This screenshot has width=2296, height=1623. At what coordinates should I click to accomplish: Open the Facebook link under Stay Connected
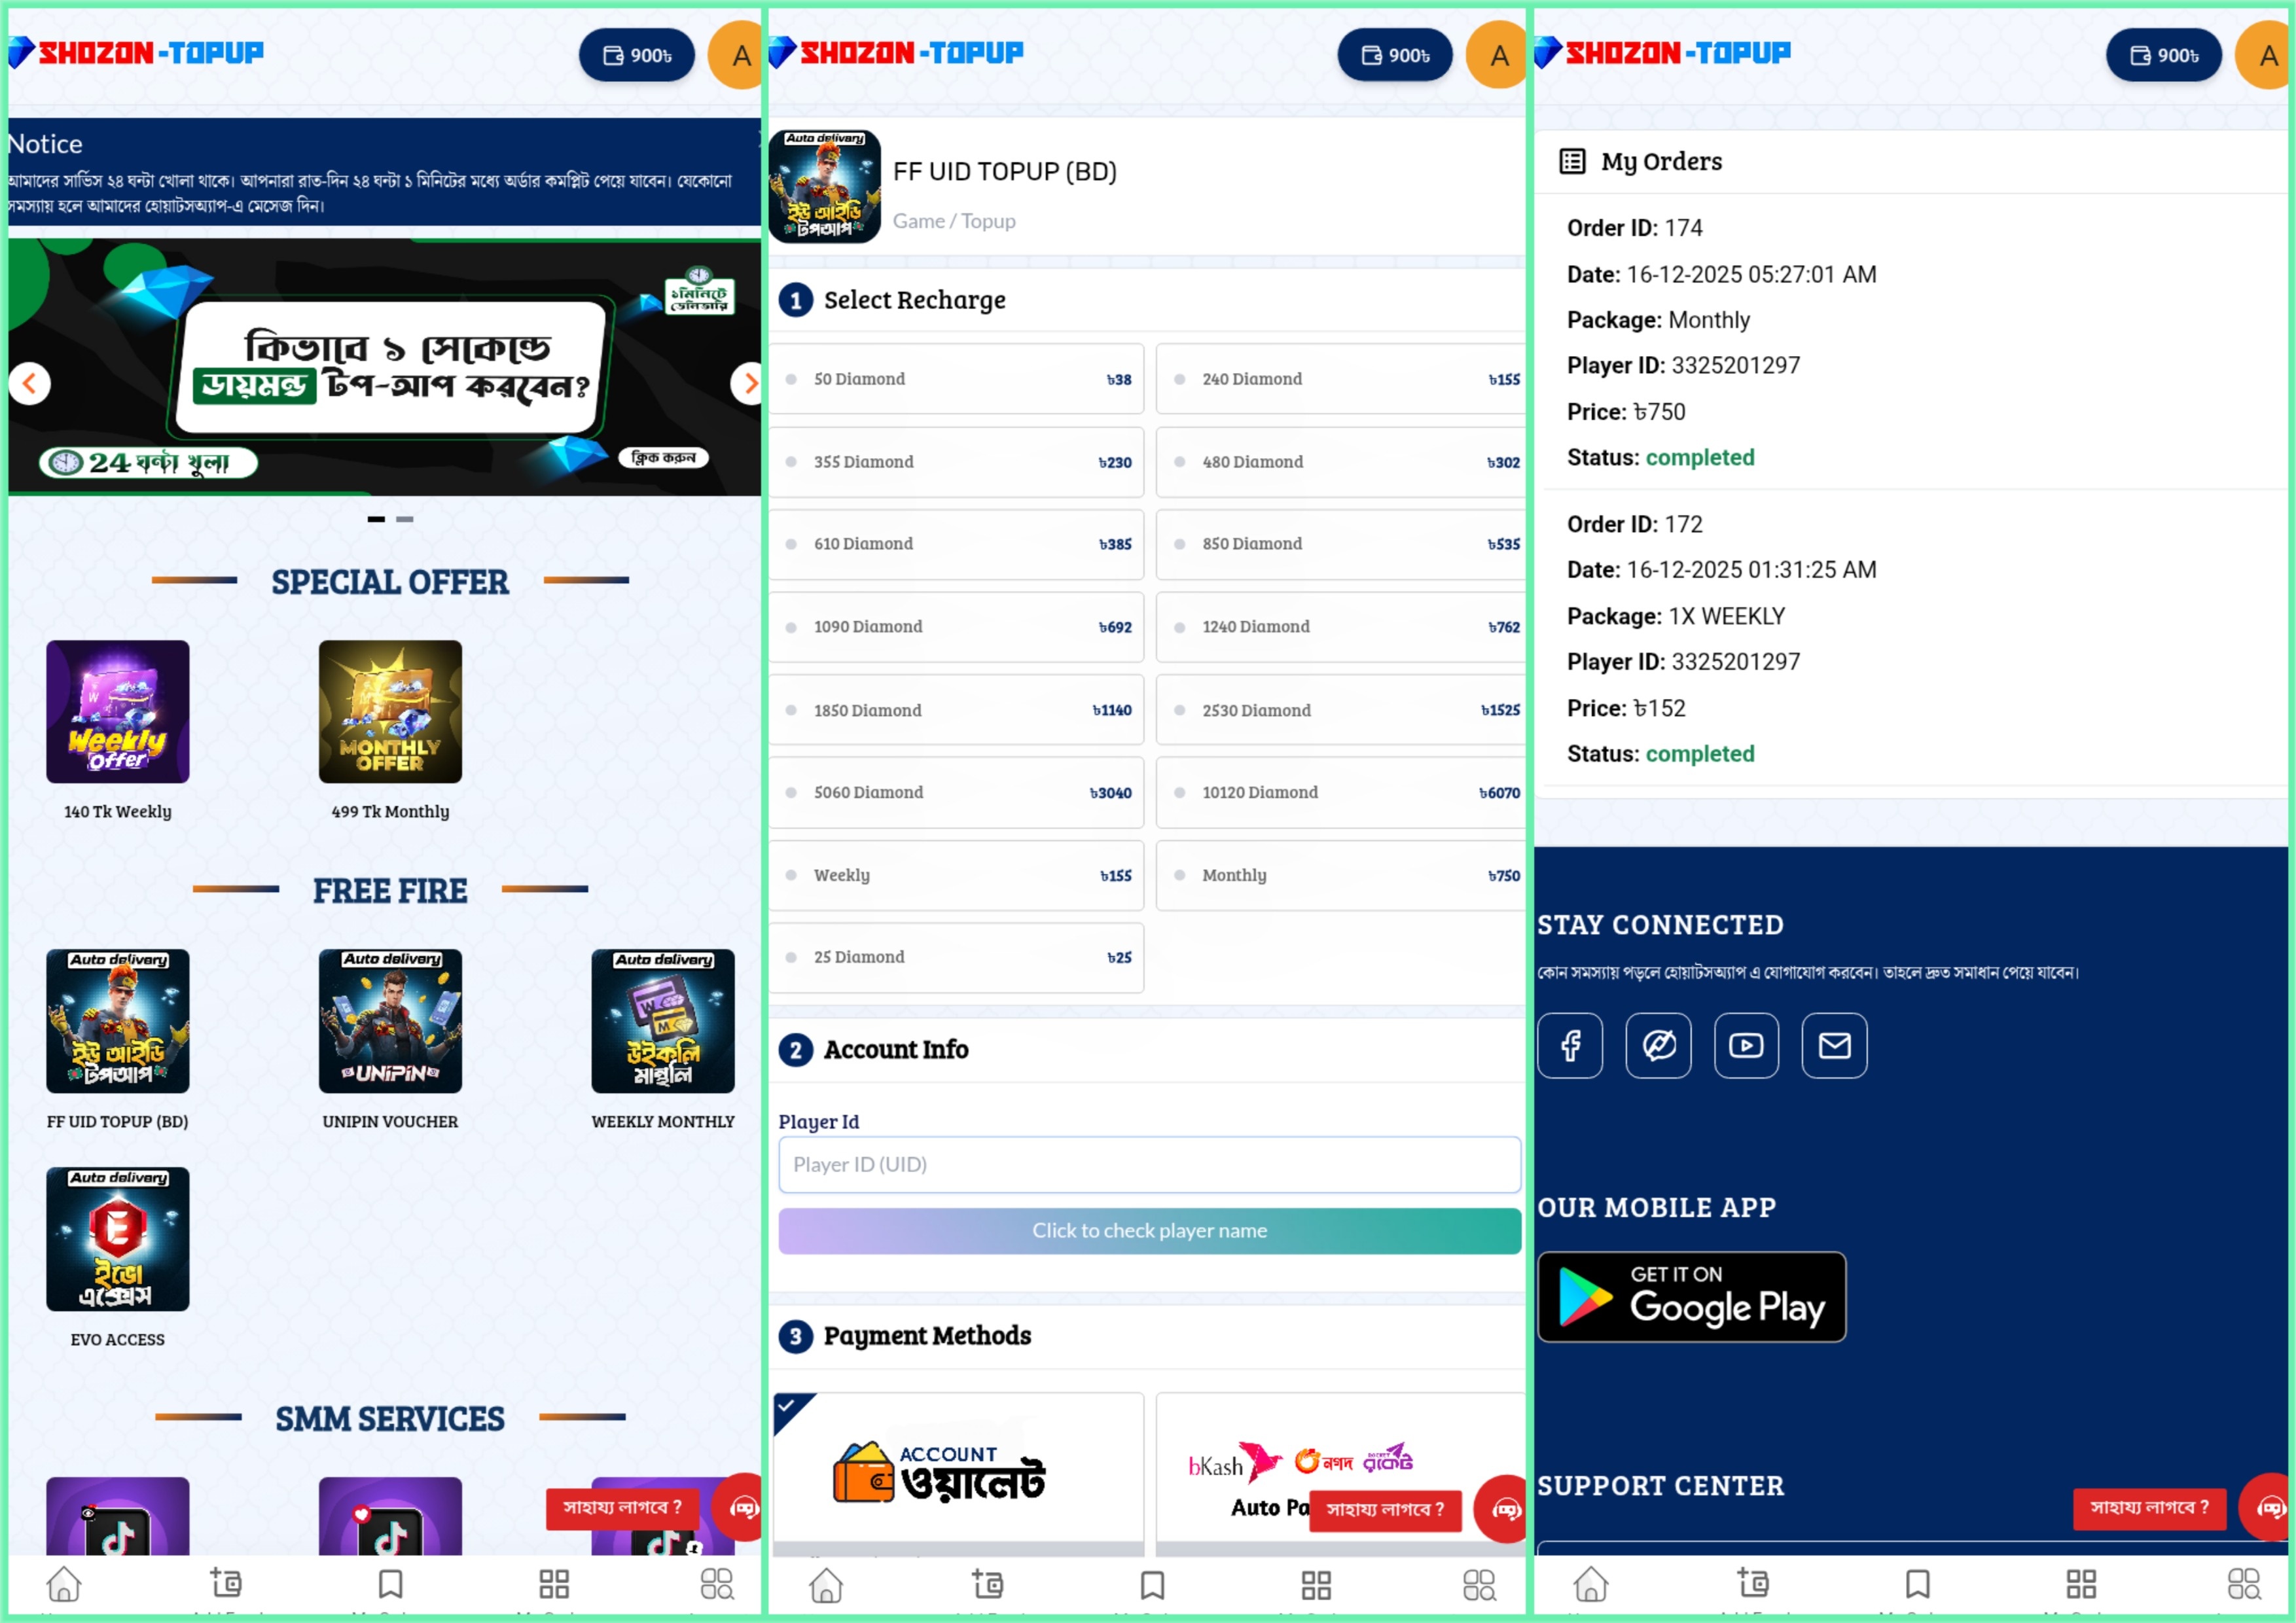click(1570, 1045)
